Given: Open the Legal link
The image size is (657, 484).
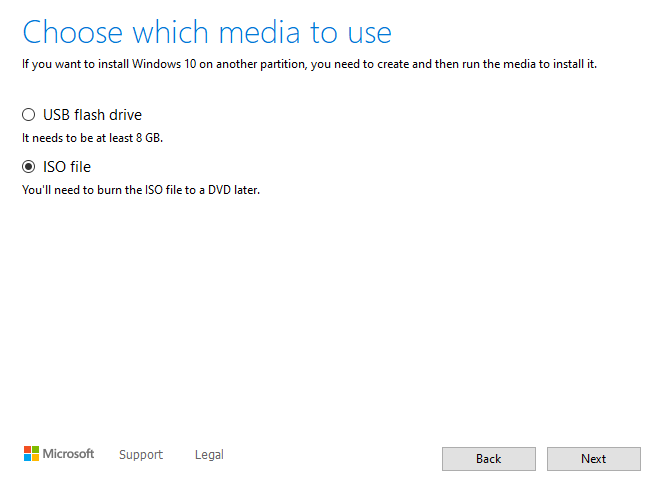Looking at the screenshot, I should (x=209, y=455).
